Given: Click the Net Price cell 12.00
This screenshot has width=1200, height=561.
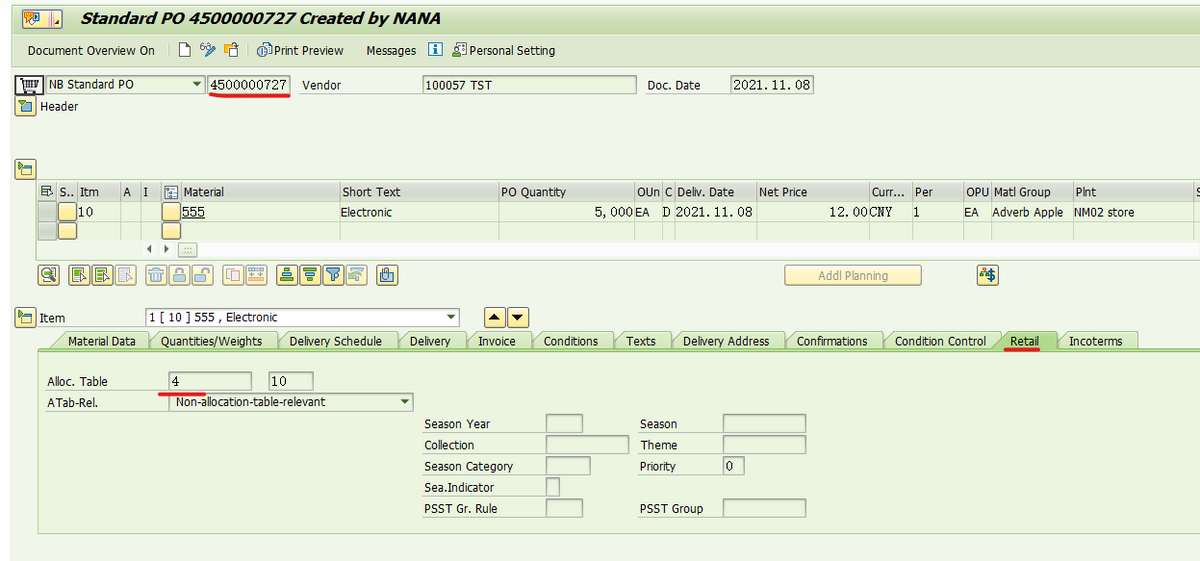Looking at the screenshot, I should point(812,212).
